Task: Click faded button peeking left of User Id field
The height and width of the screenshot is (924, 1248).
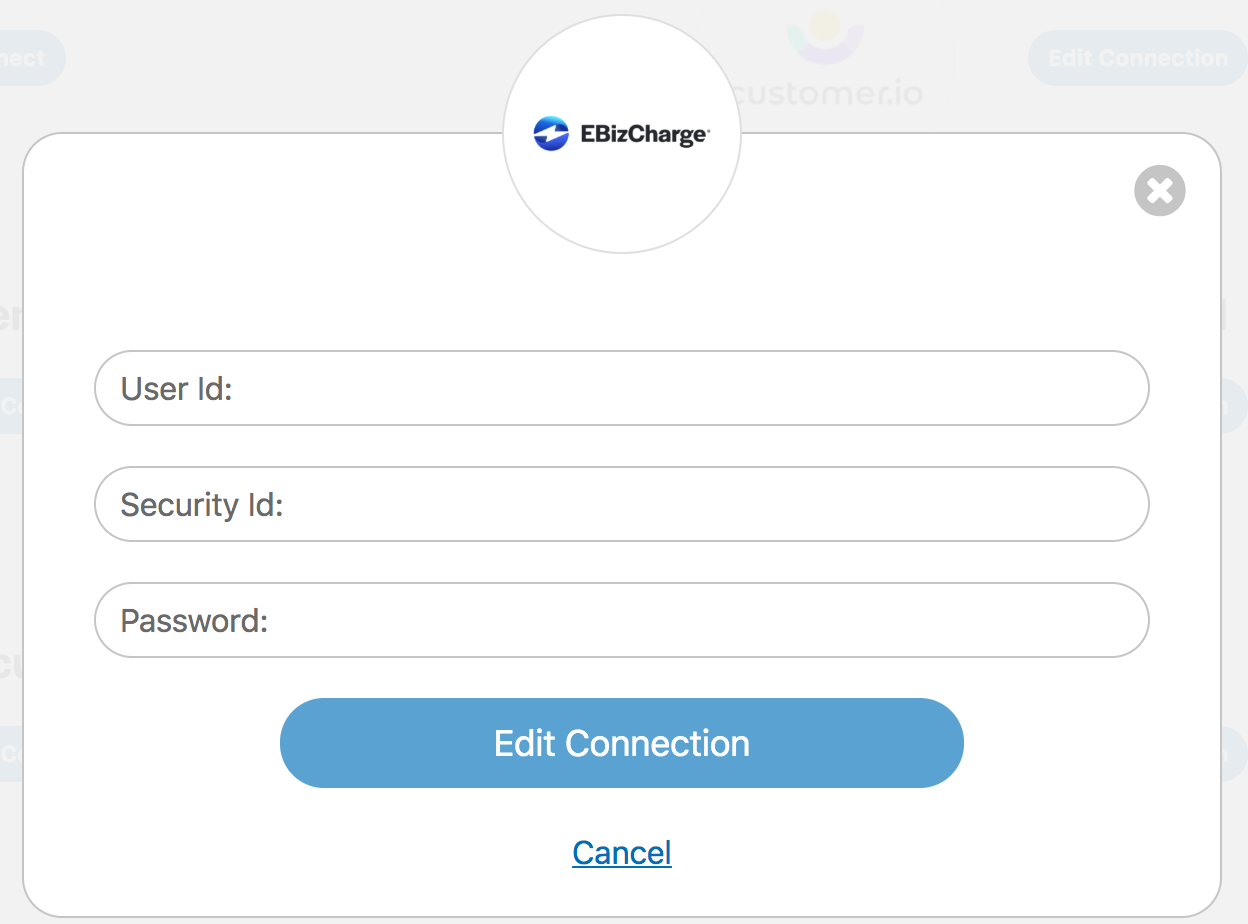Action: click(11, 406)
